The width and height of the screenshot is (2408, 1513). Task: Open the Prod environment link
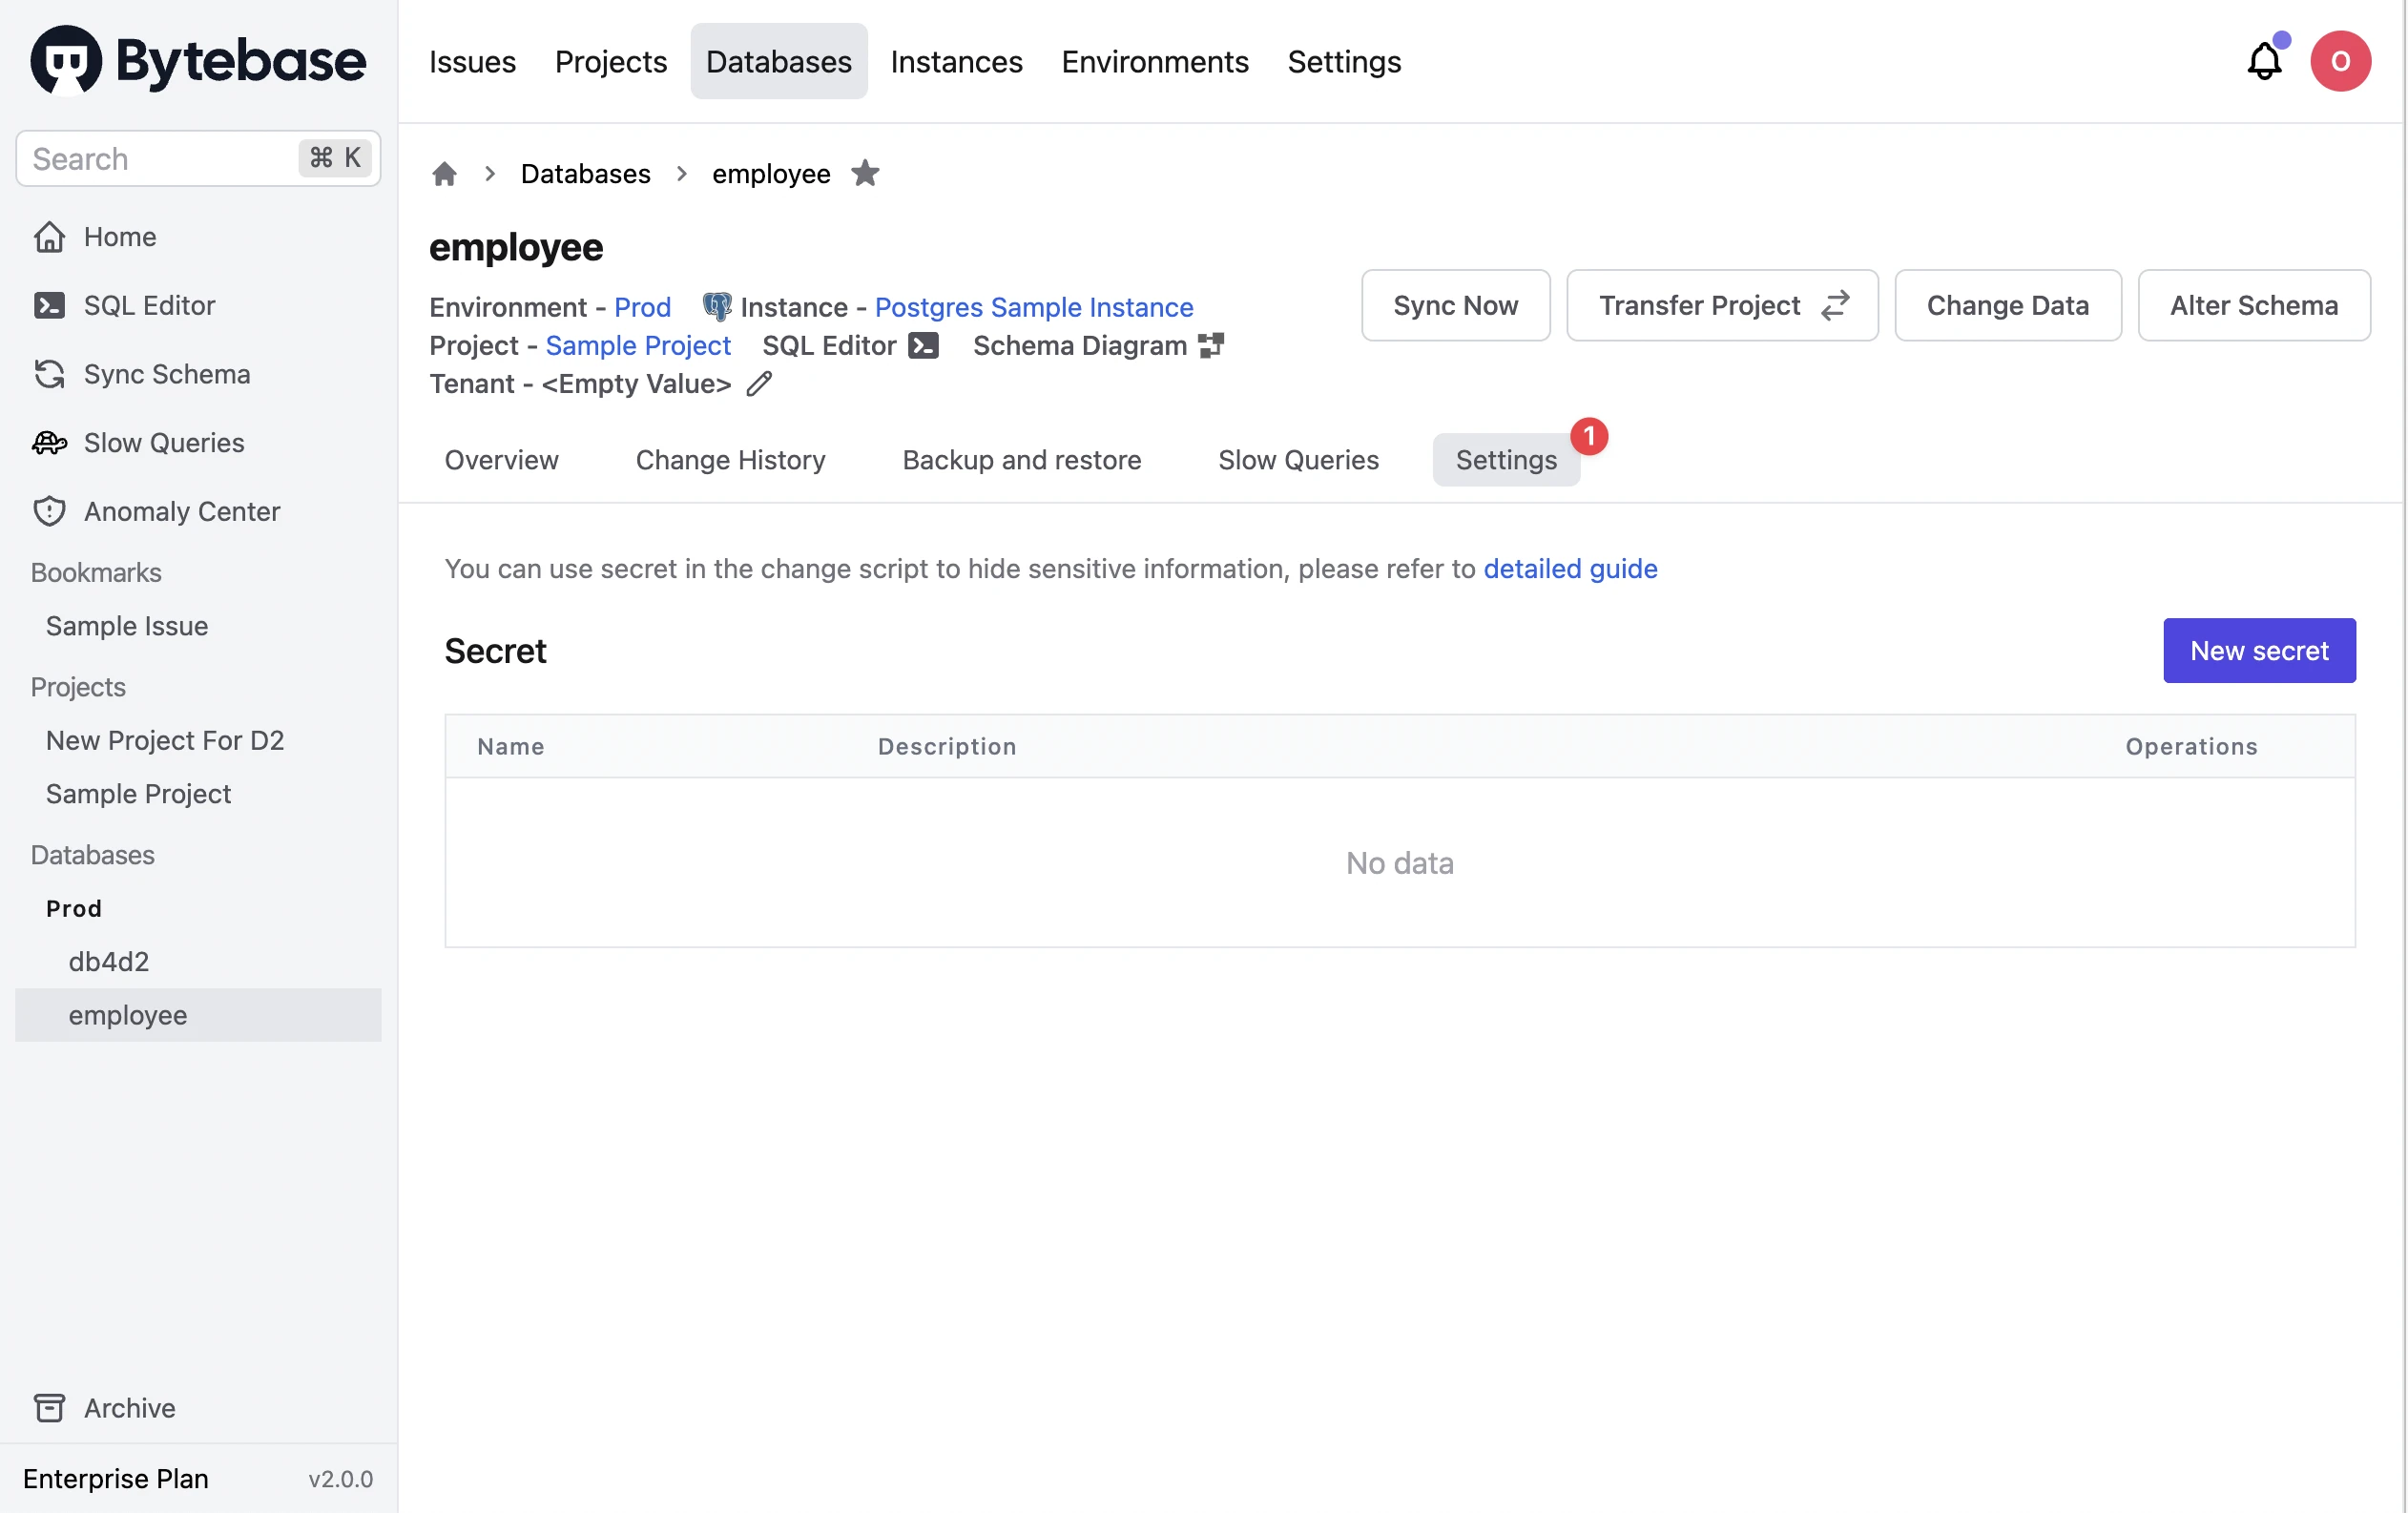(x=642, y=306)
